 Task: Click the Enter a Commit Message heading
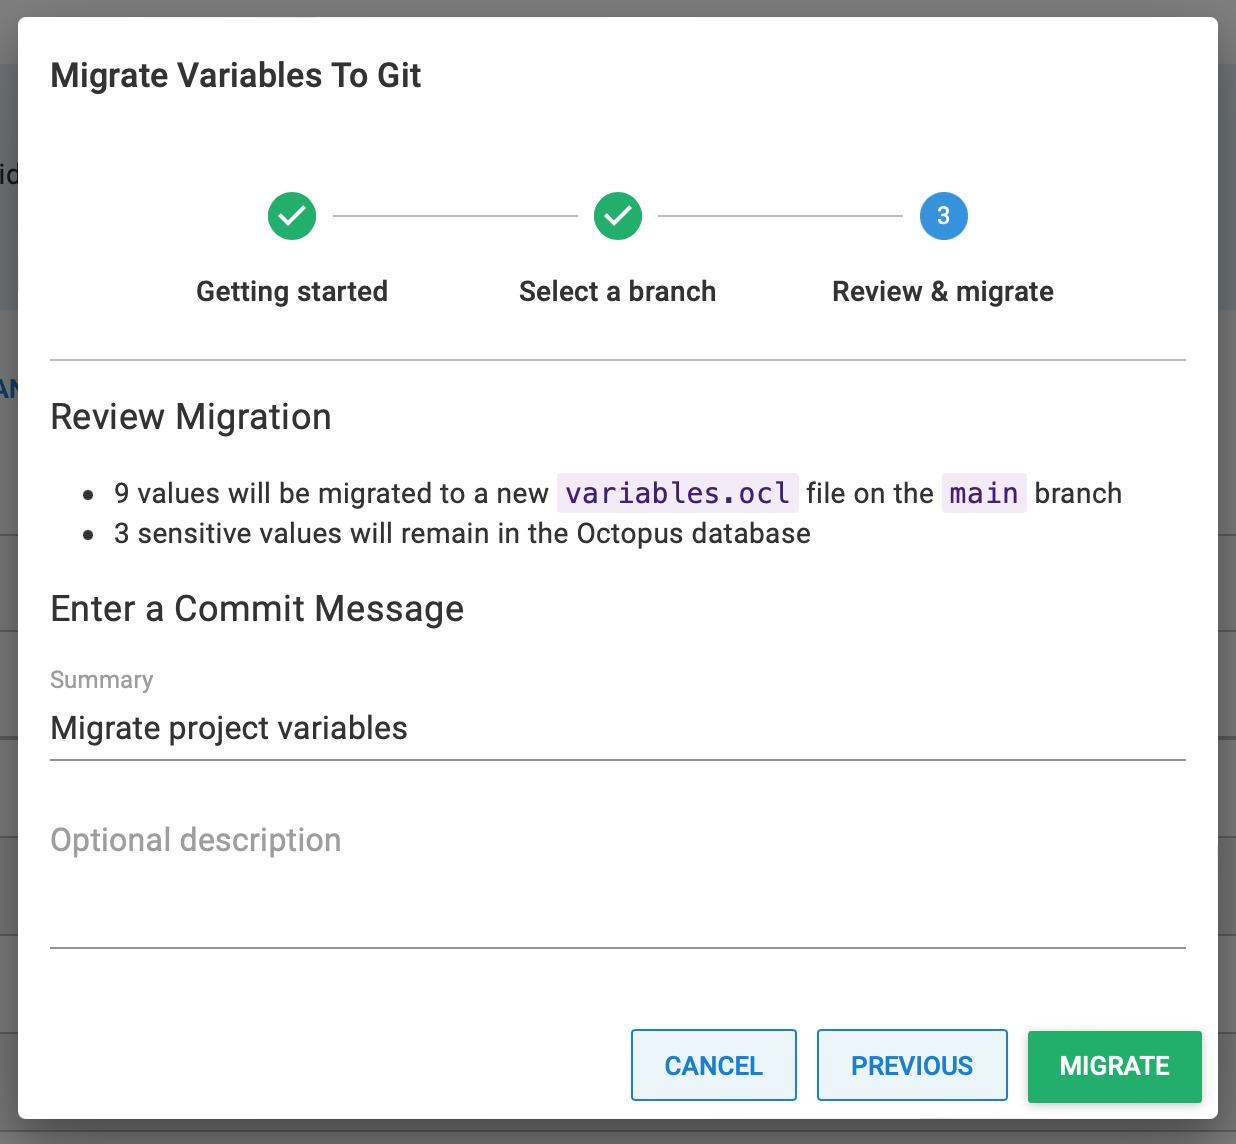(257, 609)
